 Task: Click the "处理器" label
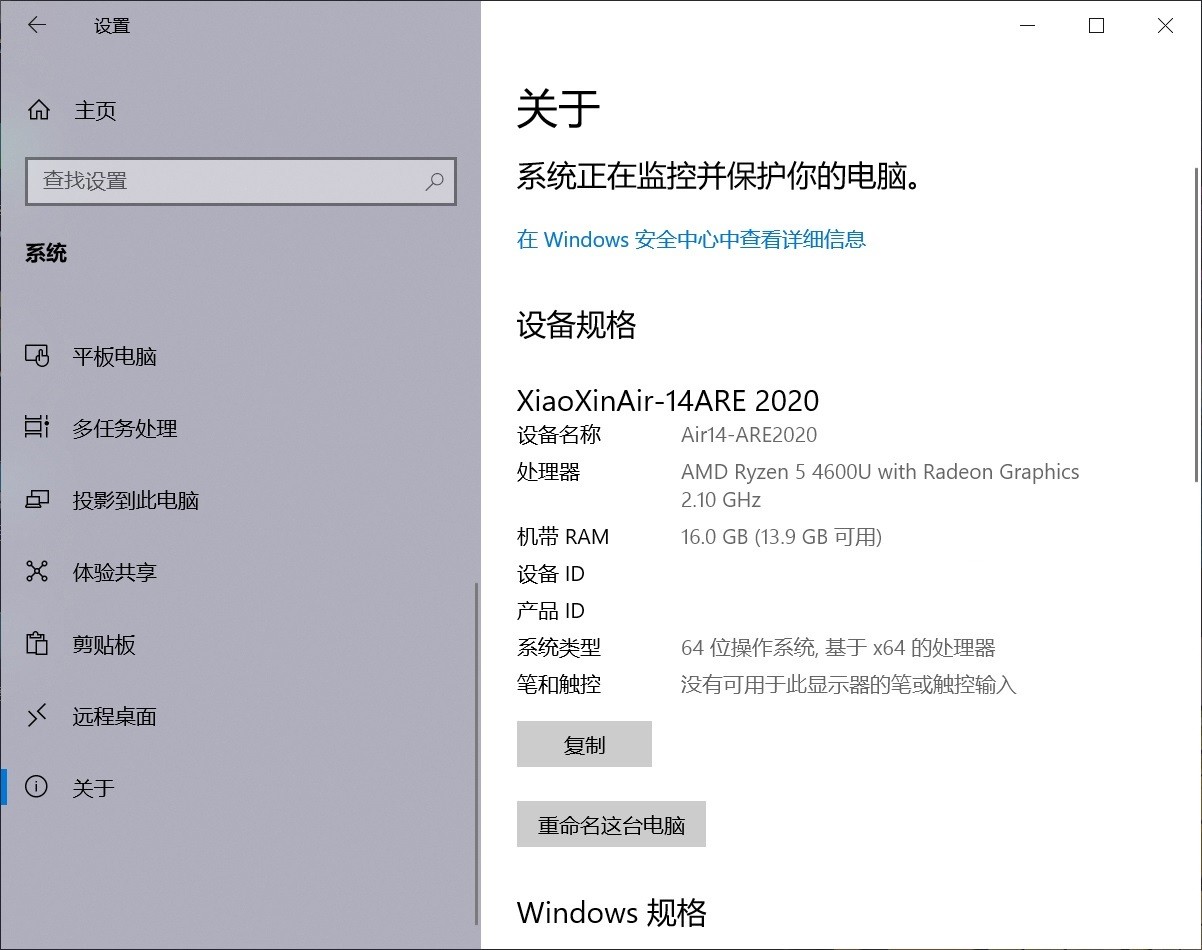[x=548, y=472]
